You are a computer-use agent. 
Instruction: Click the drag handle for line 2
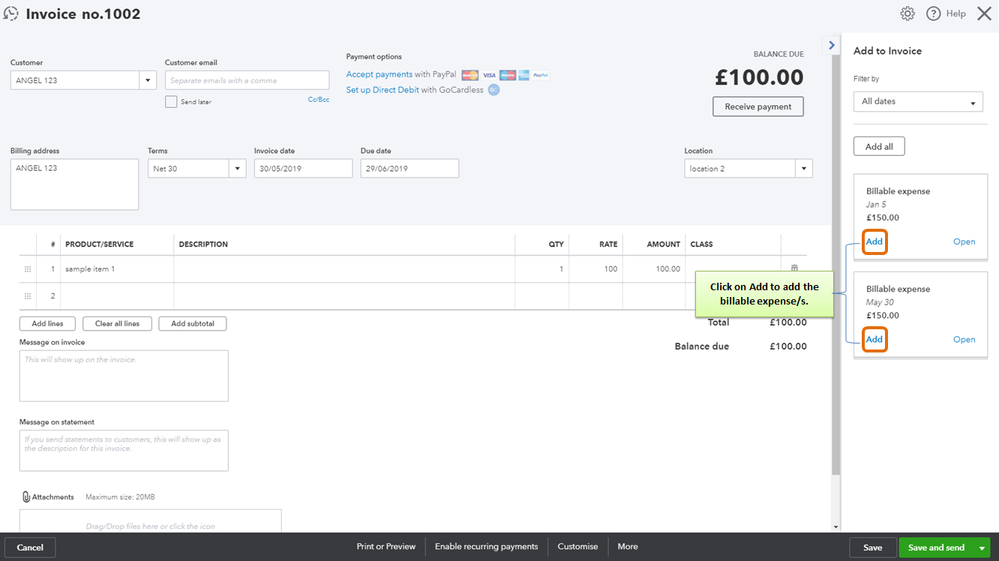point(27,296)
